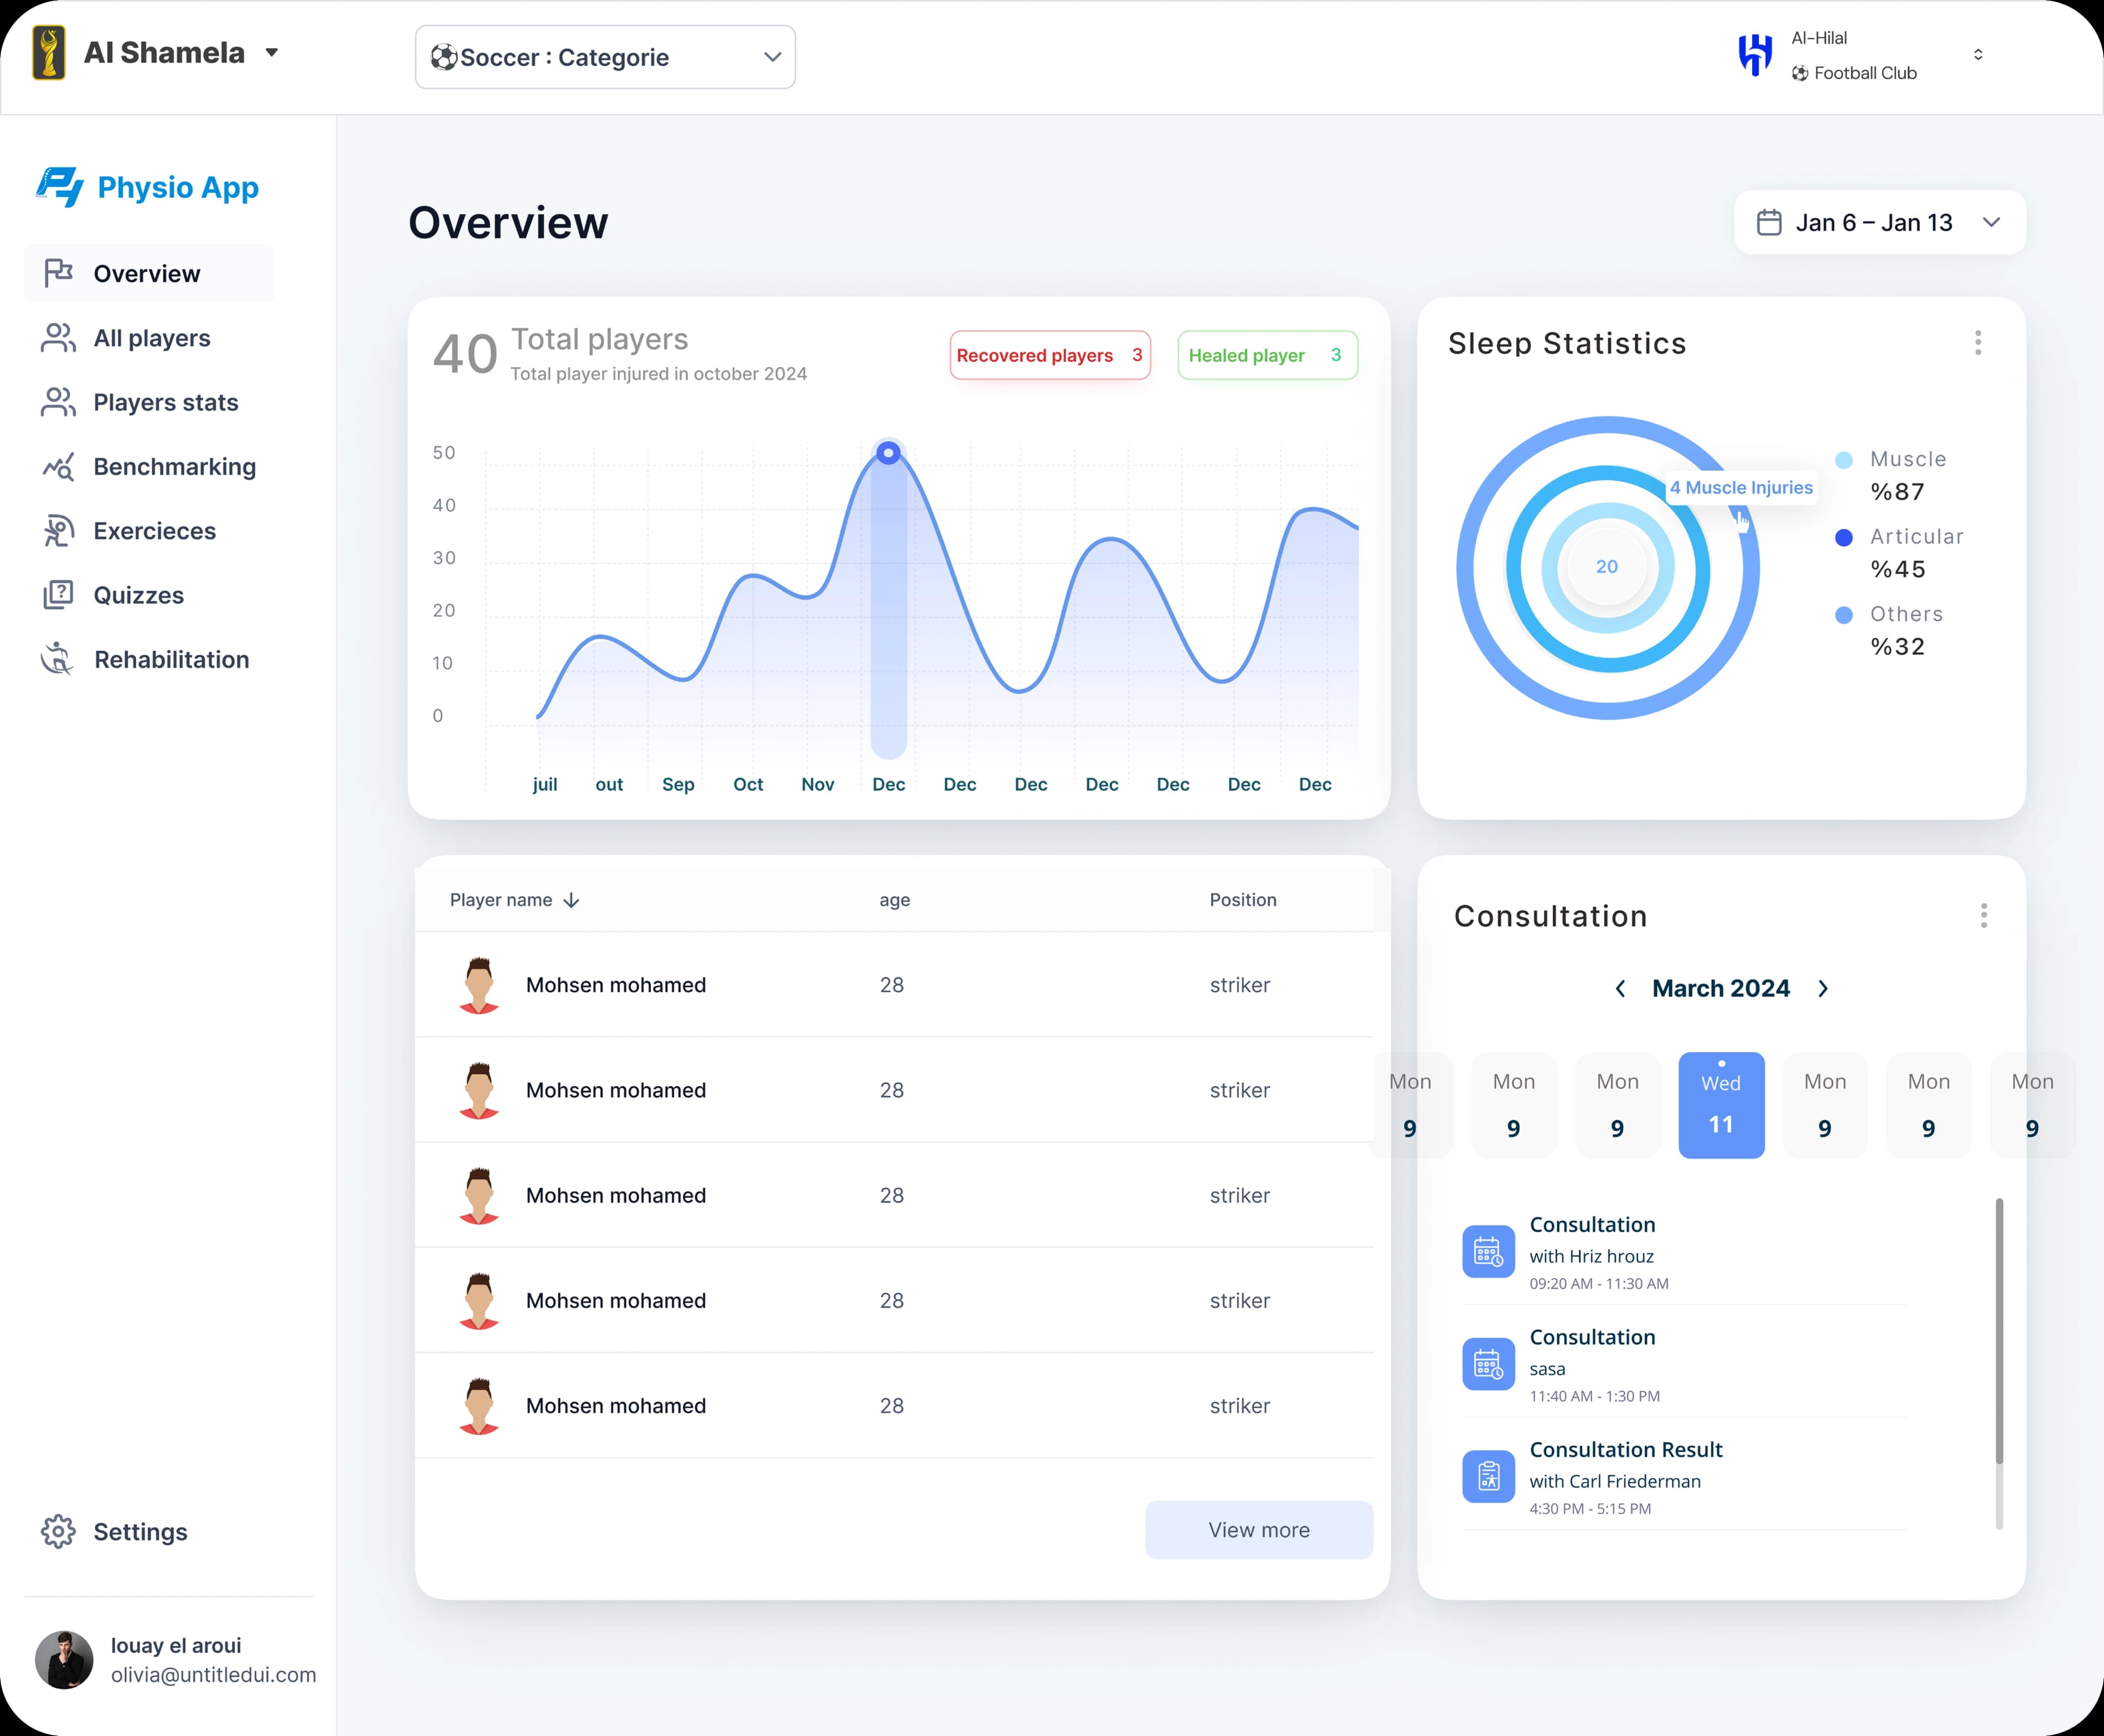Image resolution: width=2104 pixels, height=1736 pixels.
Task: Click the highlighted Dec peak marker on chart
Action: tap(888, 453)
